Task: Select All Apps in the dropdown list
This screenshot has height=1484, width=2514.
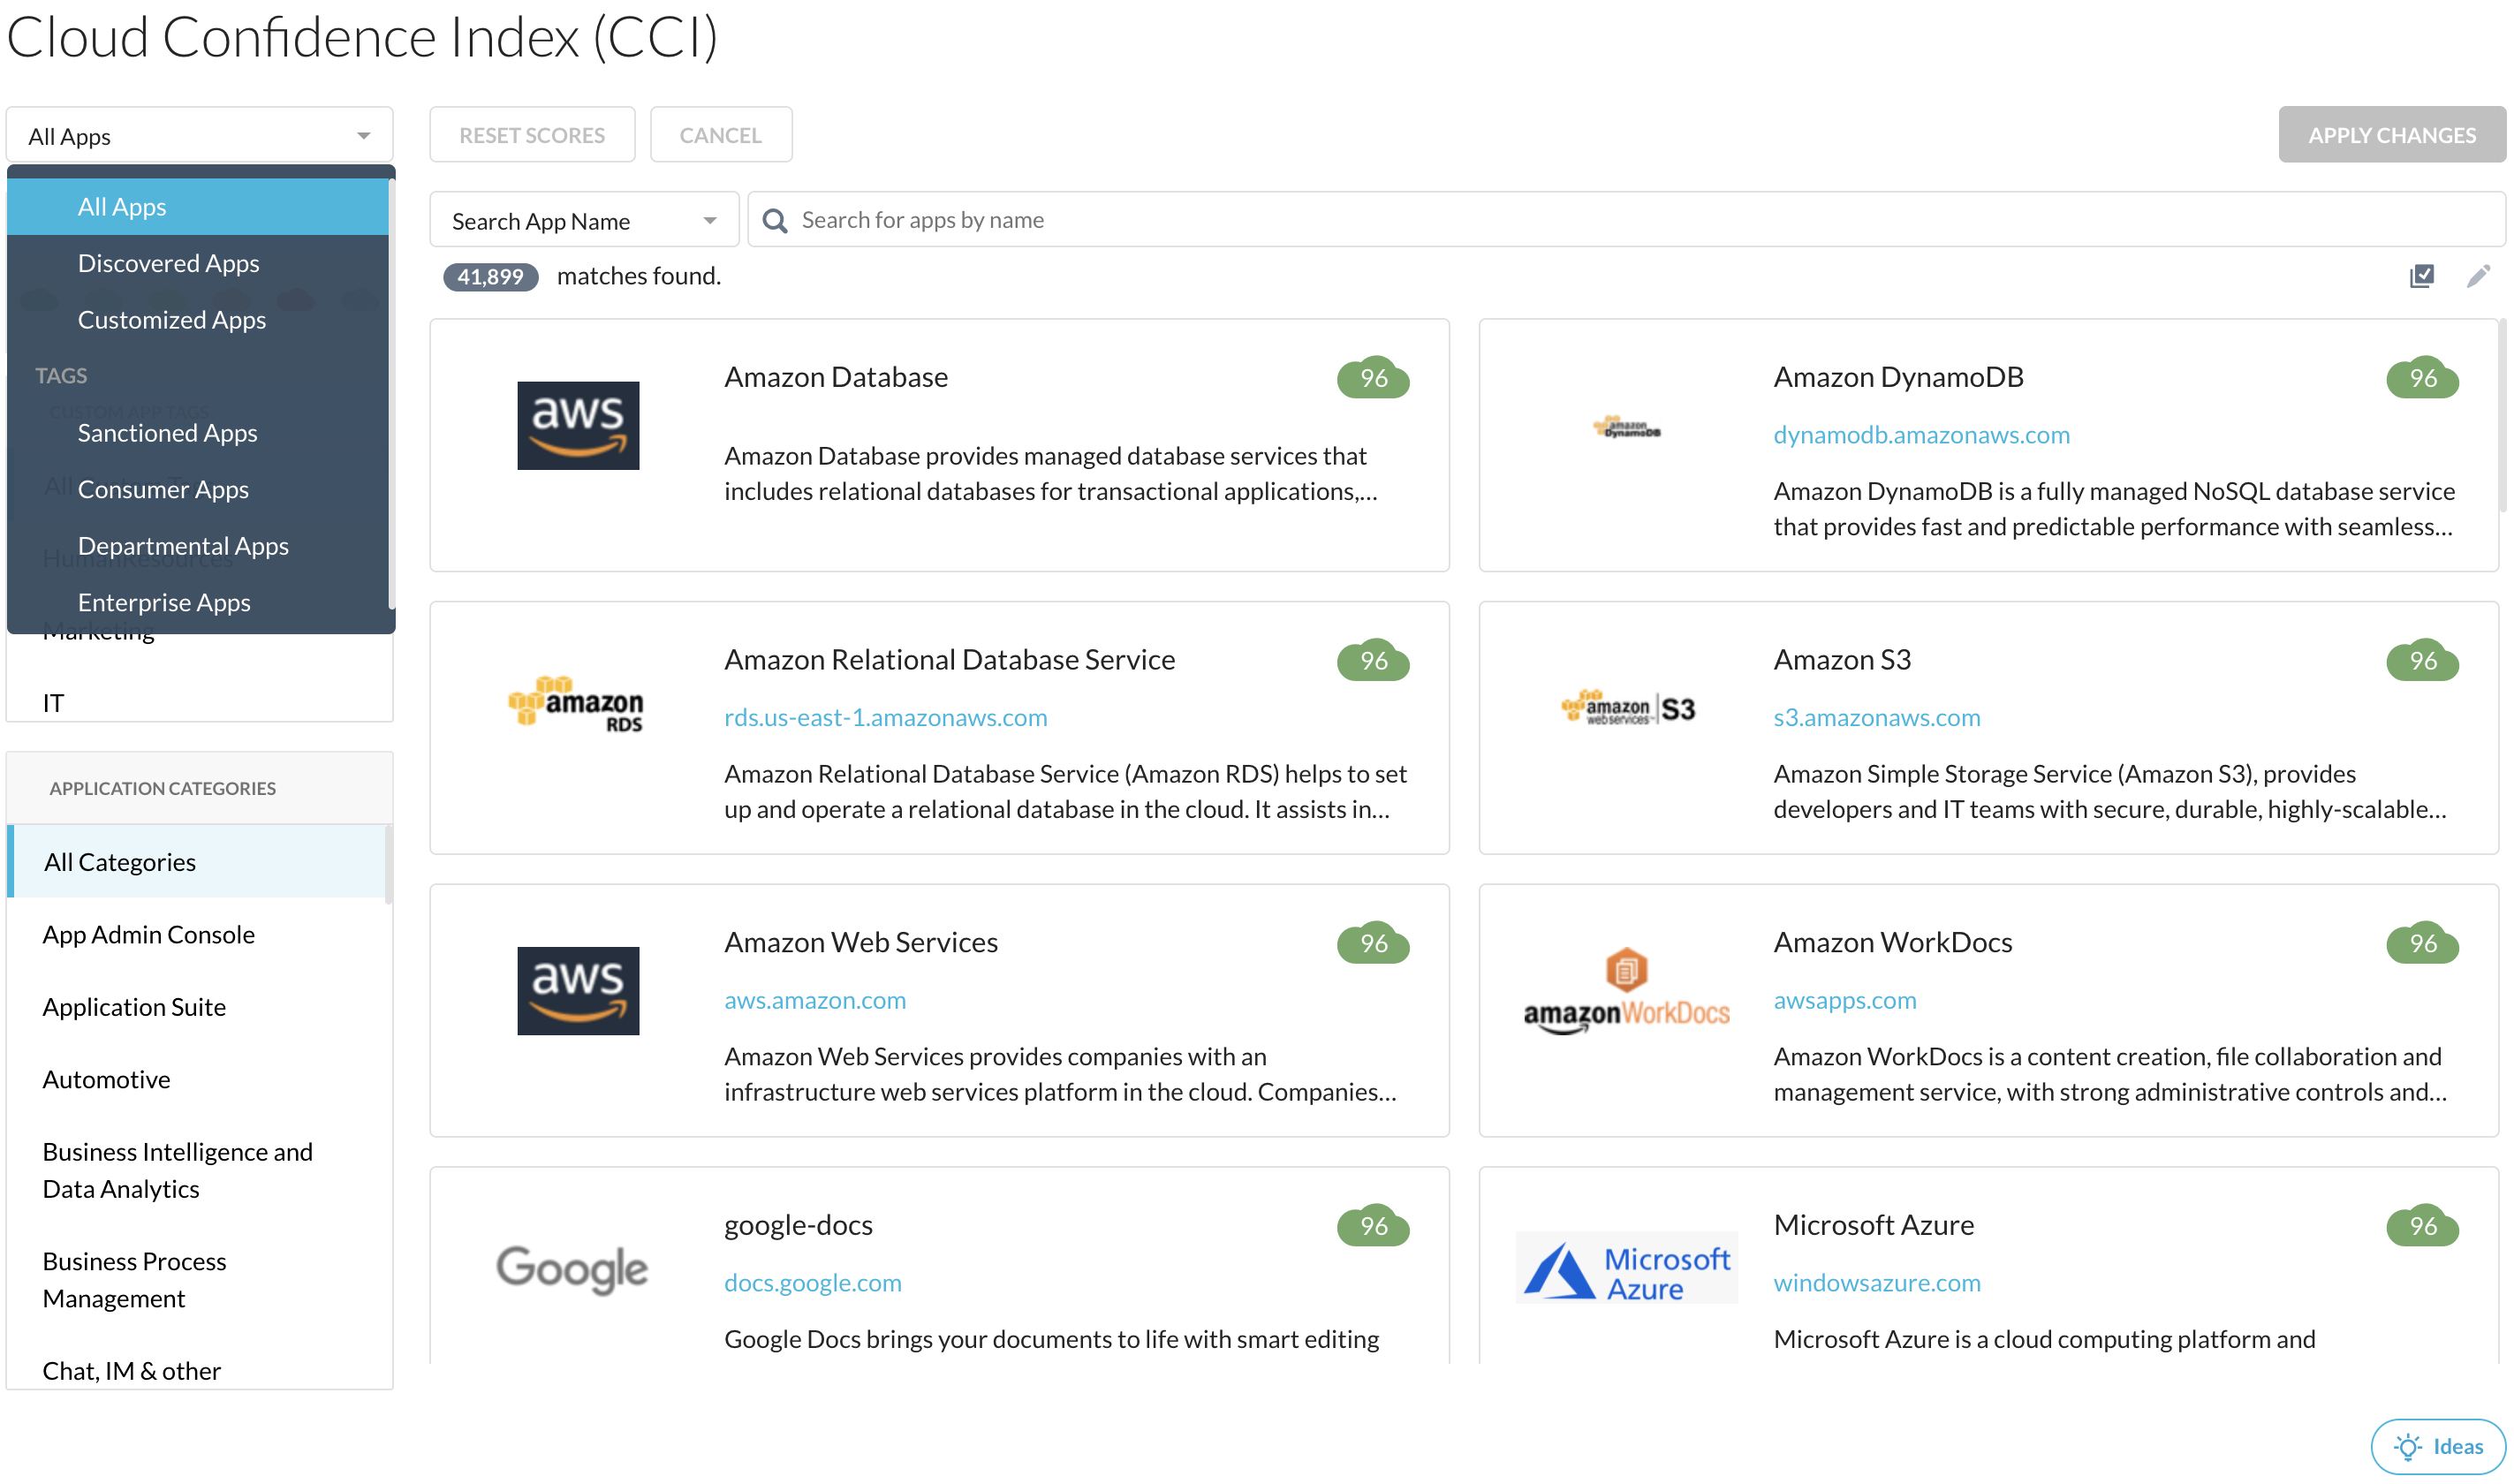Action: click(197, 207)
